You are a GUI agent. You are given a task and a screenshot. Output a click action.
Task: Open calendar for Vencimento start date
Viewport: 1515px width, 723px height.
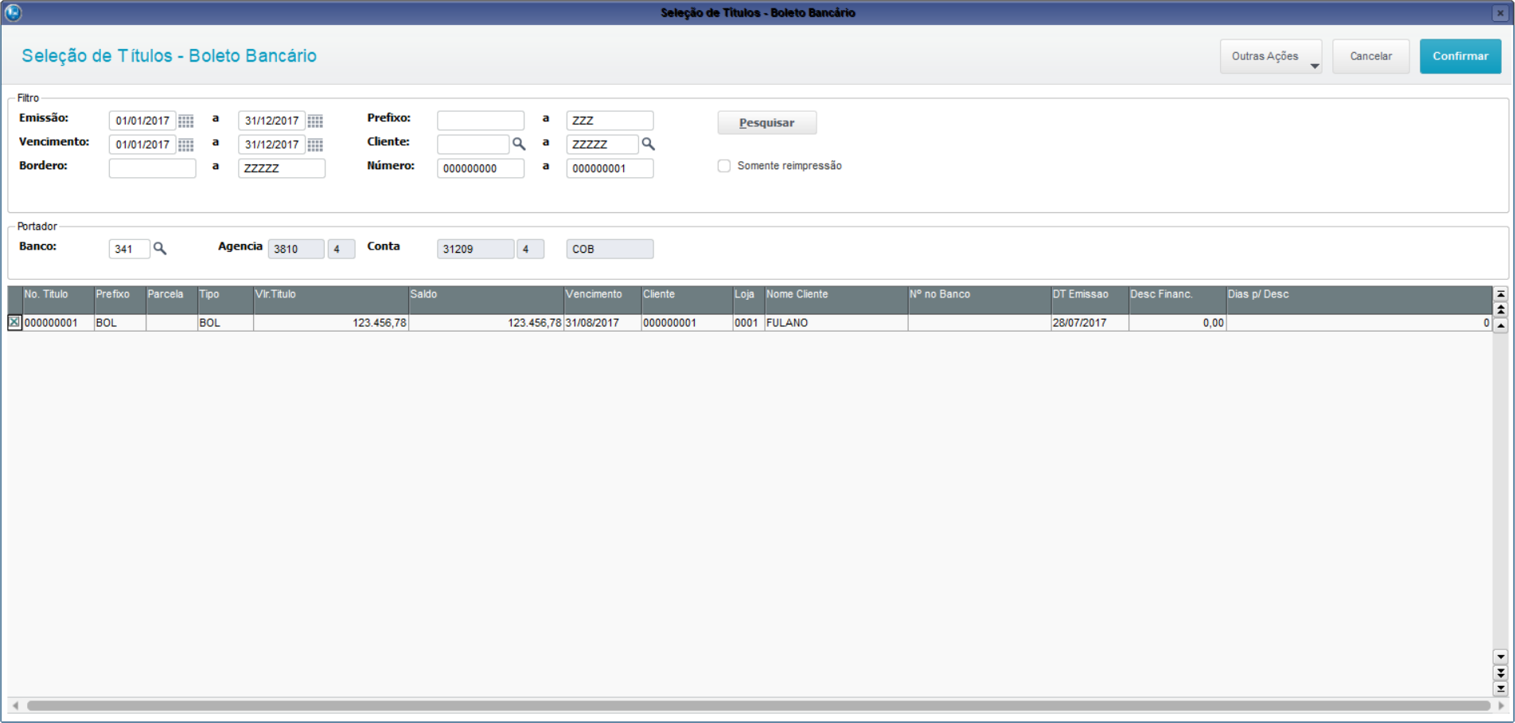(186, 145)
